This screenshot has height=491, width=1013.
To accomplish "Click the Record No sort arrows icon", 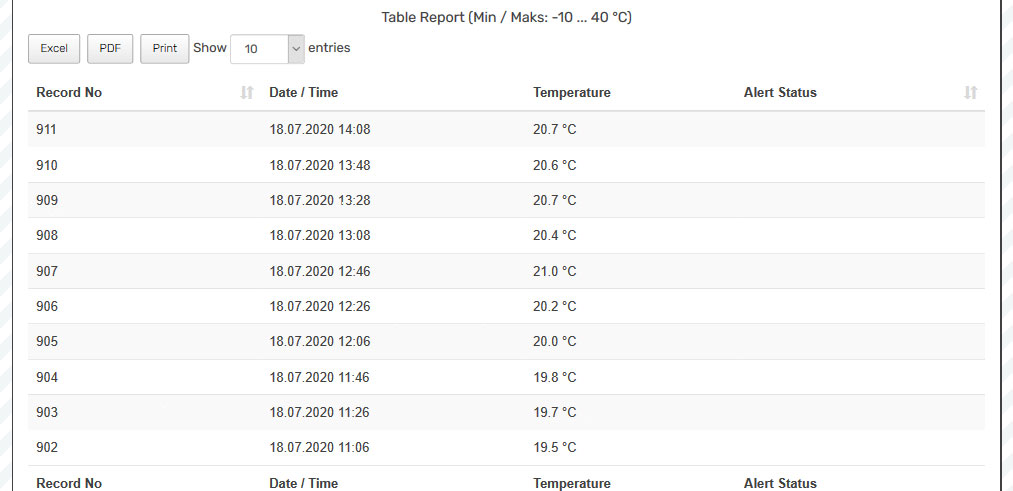I will coord(247,92).
